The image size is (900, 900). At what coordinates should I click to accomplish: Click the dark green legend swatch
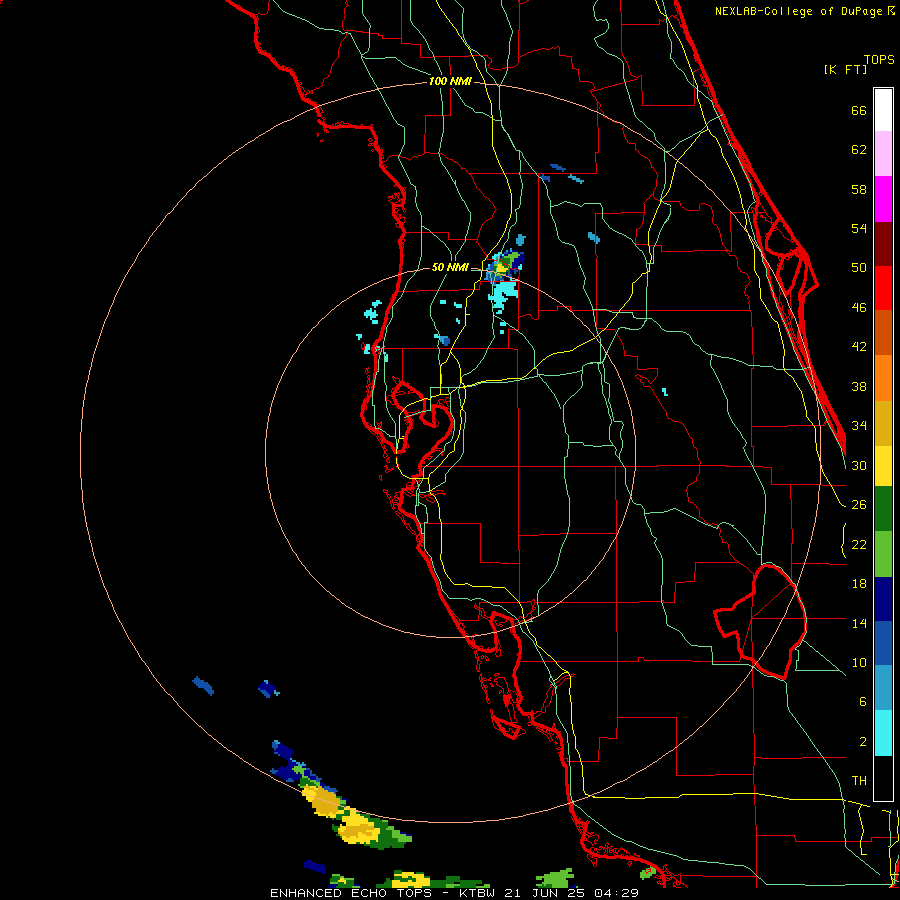(883, 509)
